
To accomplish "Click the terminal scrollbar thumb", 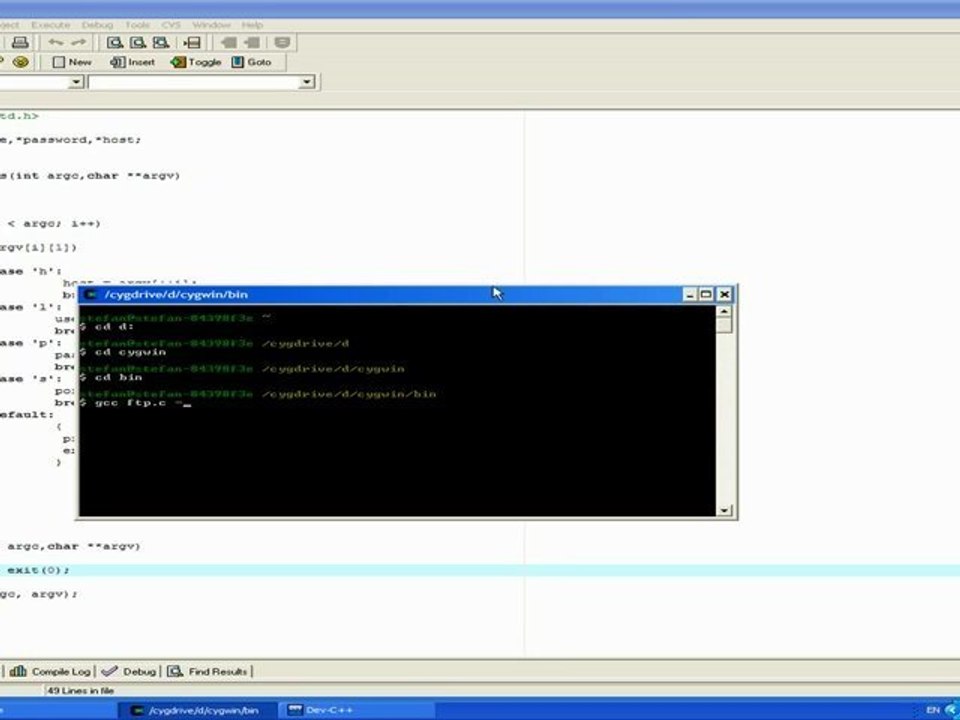I will click(x=724, y=326).
